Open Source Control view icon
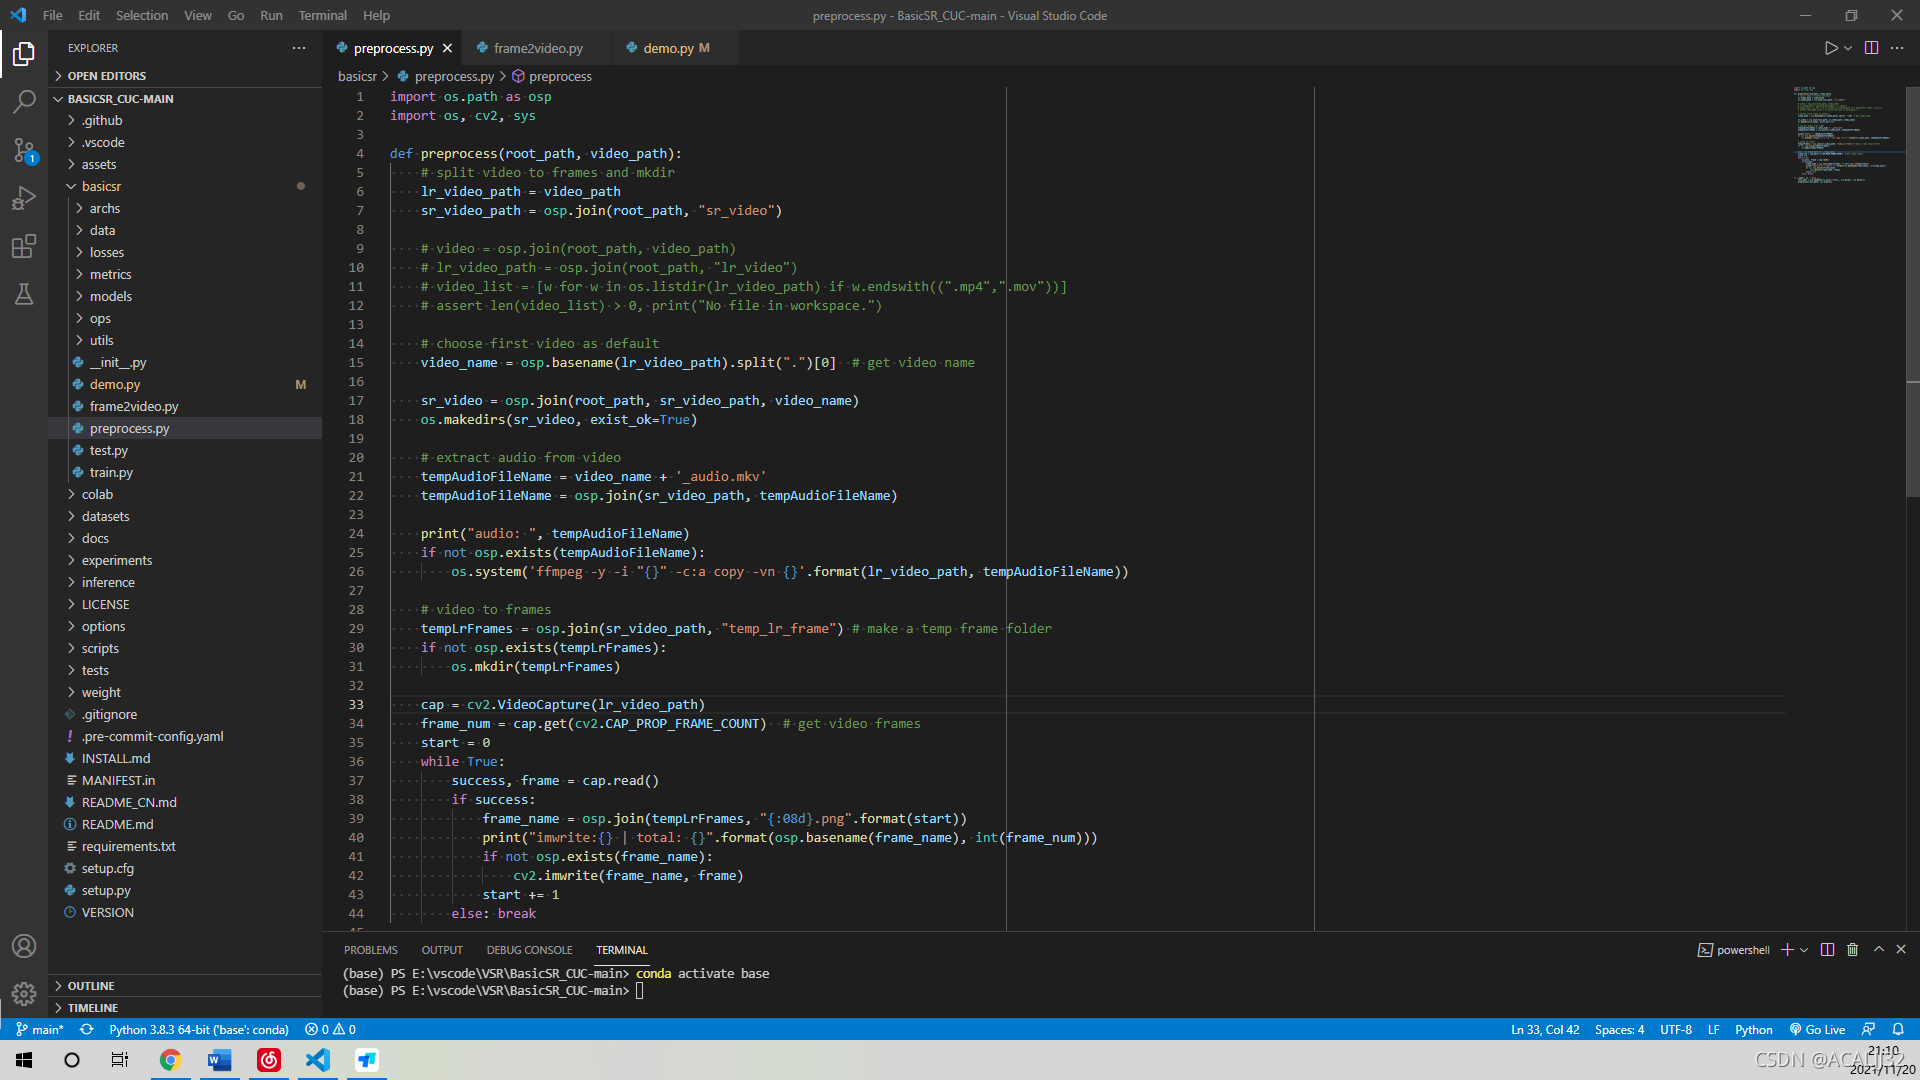Image resolution: width=1920 pixels, height=1080 pixels. click(x=24, y=150)
